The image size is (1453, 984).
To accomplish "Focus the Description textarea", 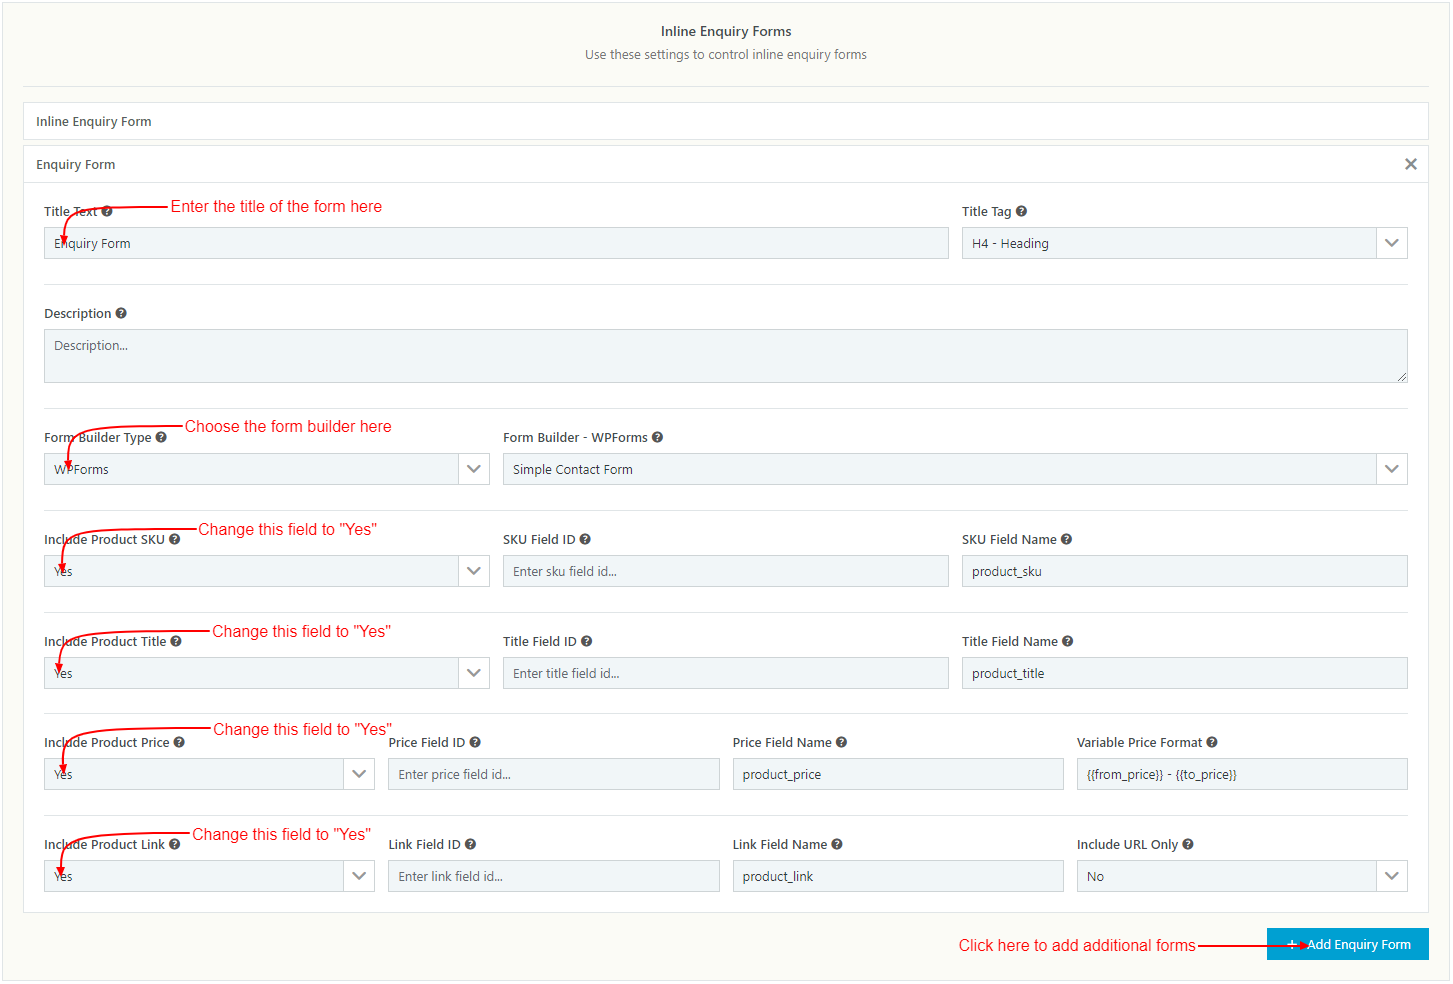I will click(726, 357).
